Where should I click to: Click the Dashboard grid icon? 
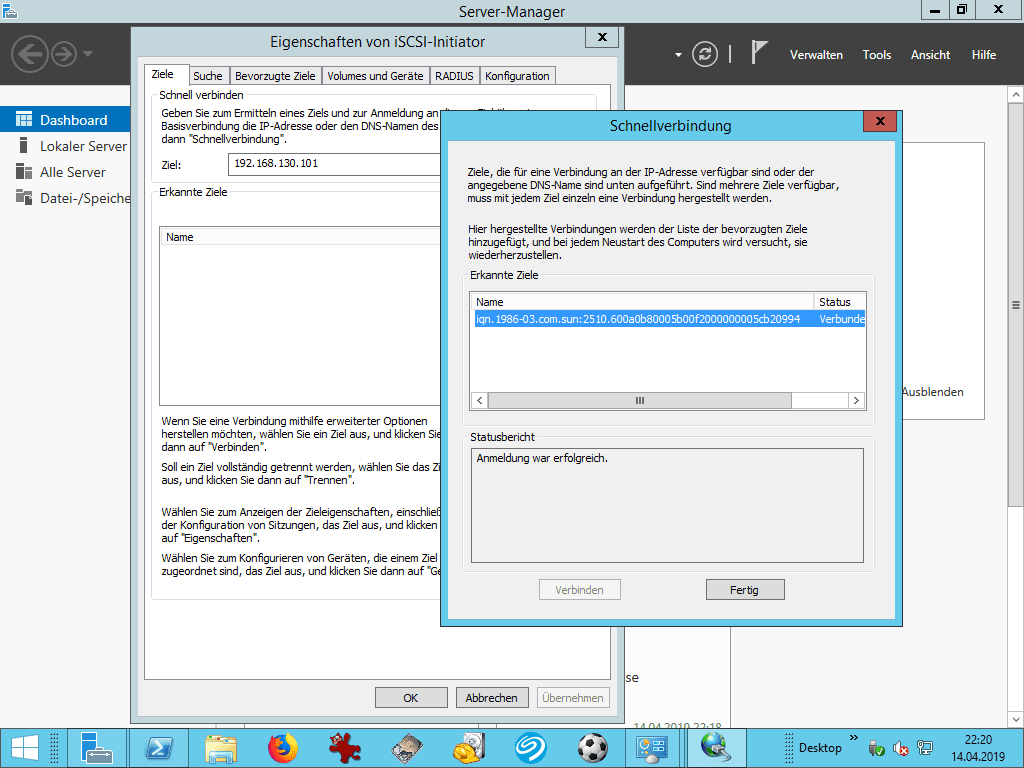click(24, 119)
